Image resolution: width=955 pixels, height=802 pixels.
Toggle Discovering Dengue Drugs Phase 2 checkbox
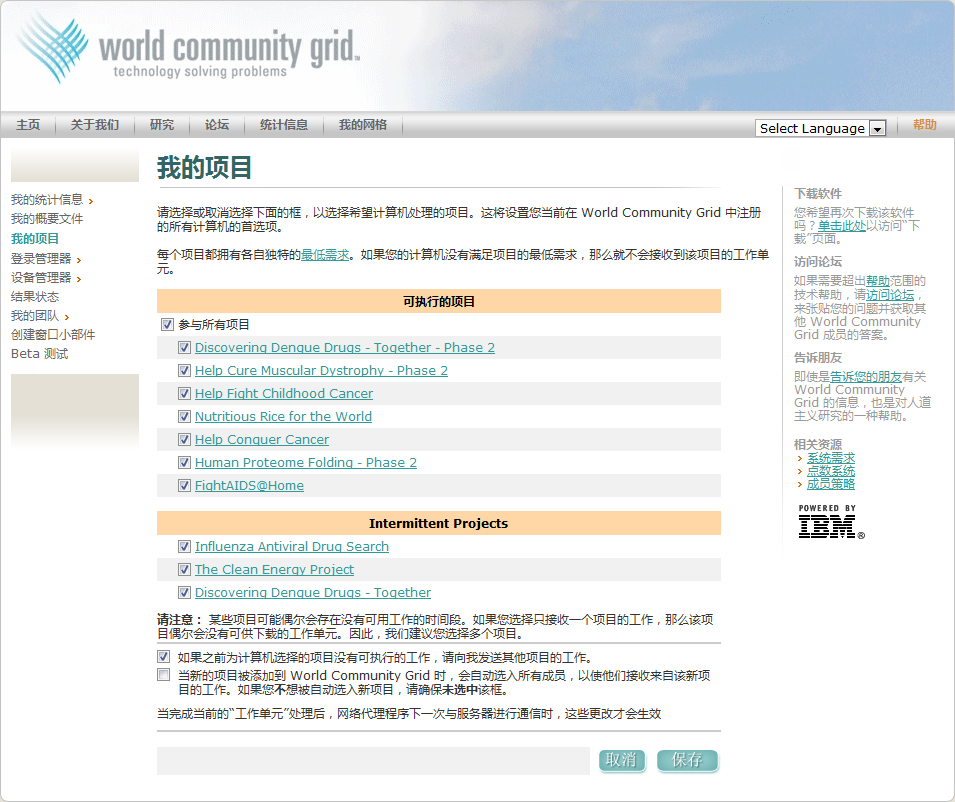click(184, 348)
